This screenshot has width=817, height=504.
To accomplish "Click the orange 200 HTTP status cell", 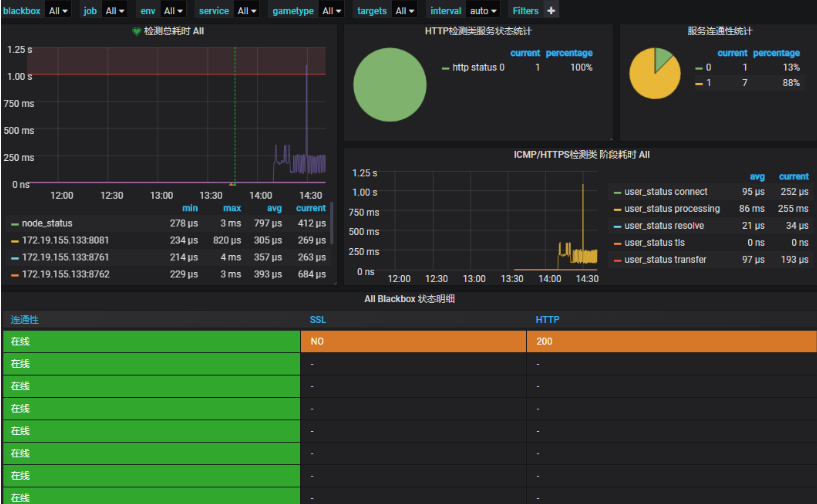I will [670, 341].
